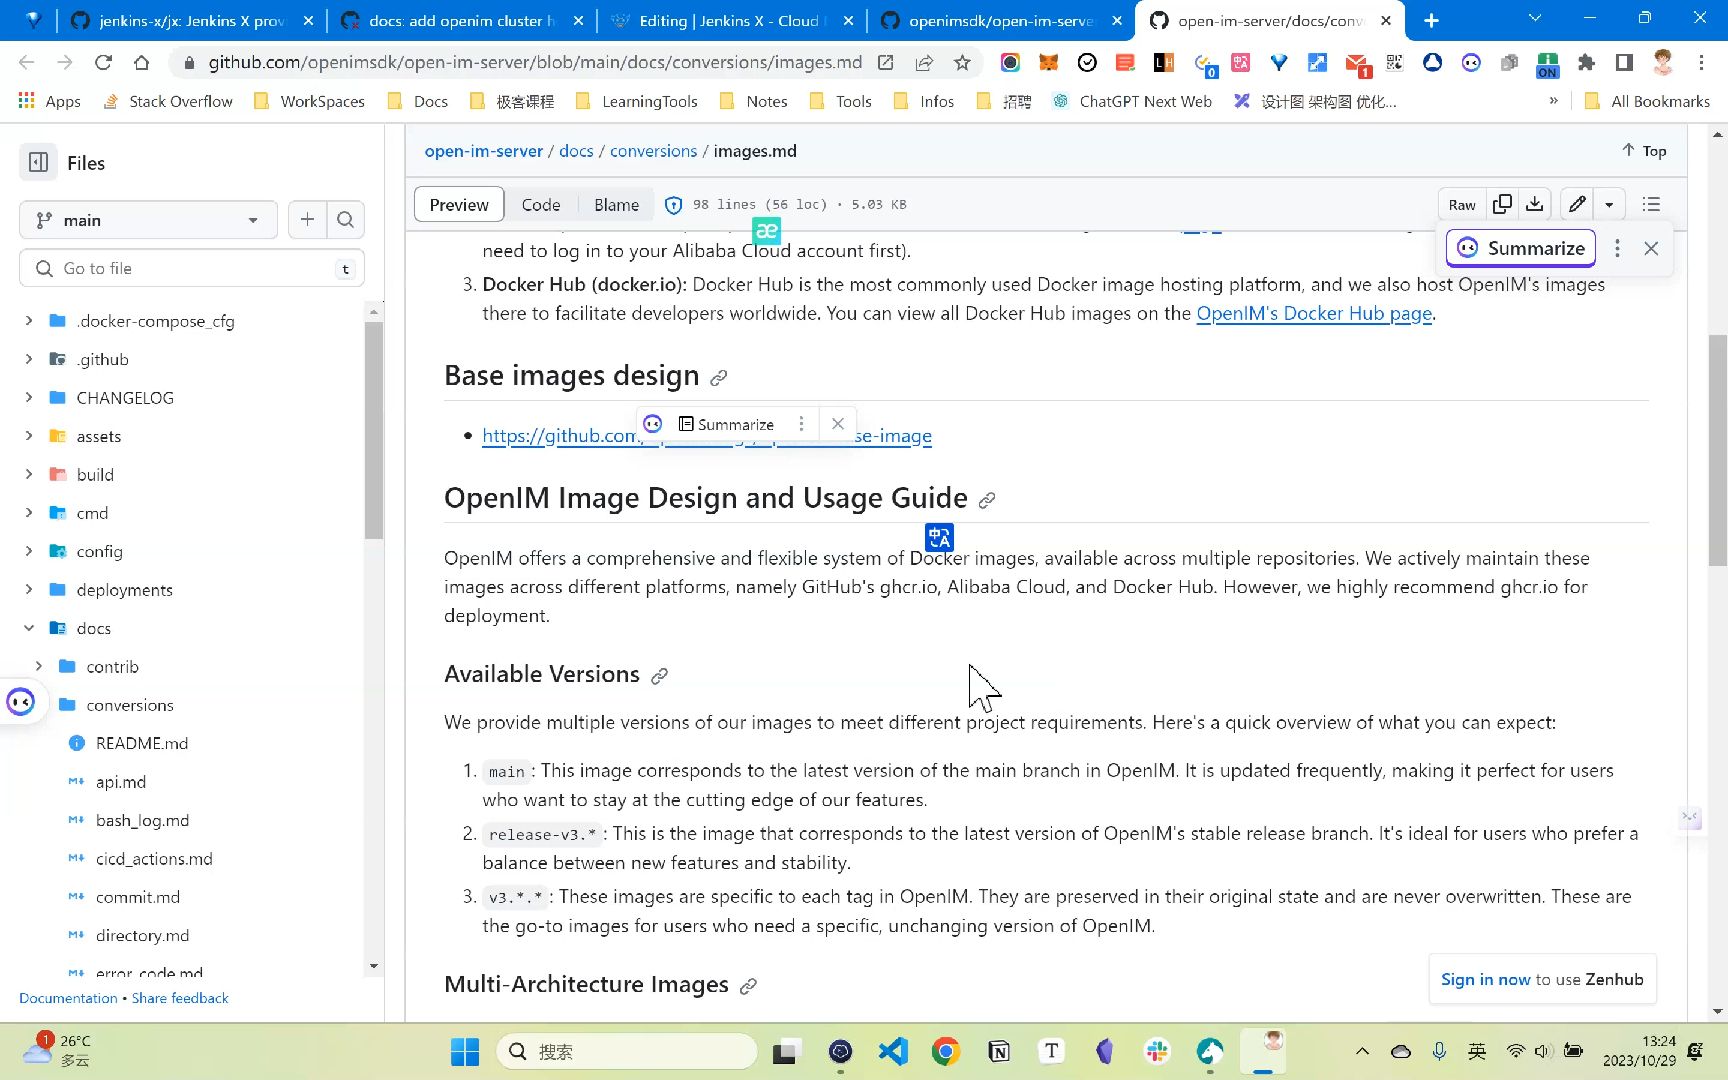
Task: Collapse the Files side panel
Action: pos(39,163)
